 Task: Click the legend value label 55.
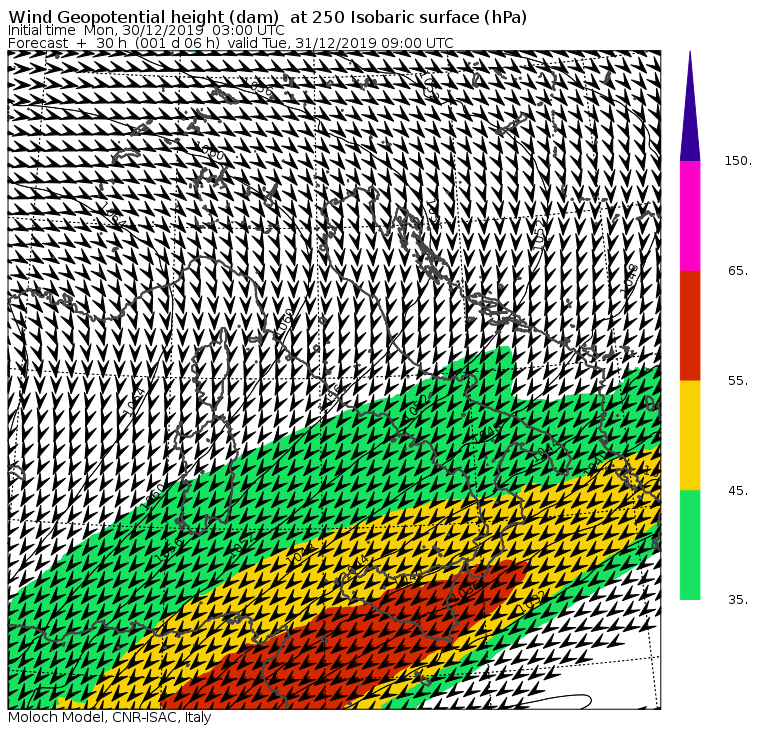(x=738, y=381)
